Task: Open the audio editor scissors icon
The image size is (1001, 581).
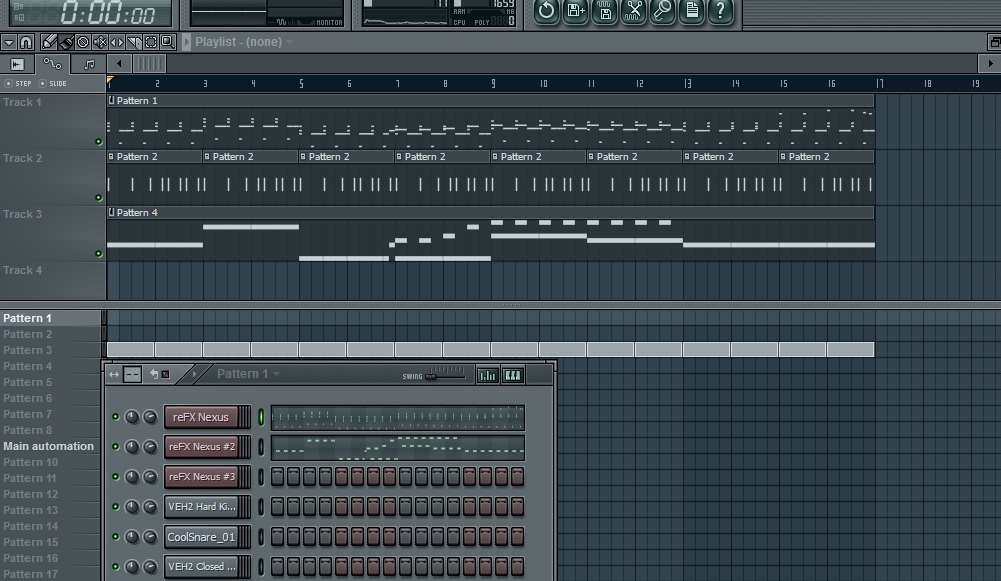Action: 633,10
